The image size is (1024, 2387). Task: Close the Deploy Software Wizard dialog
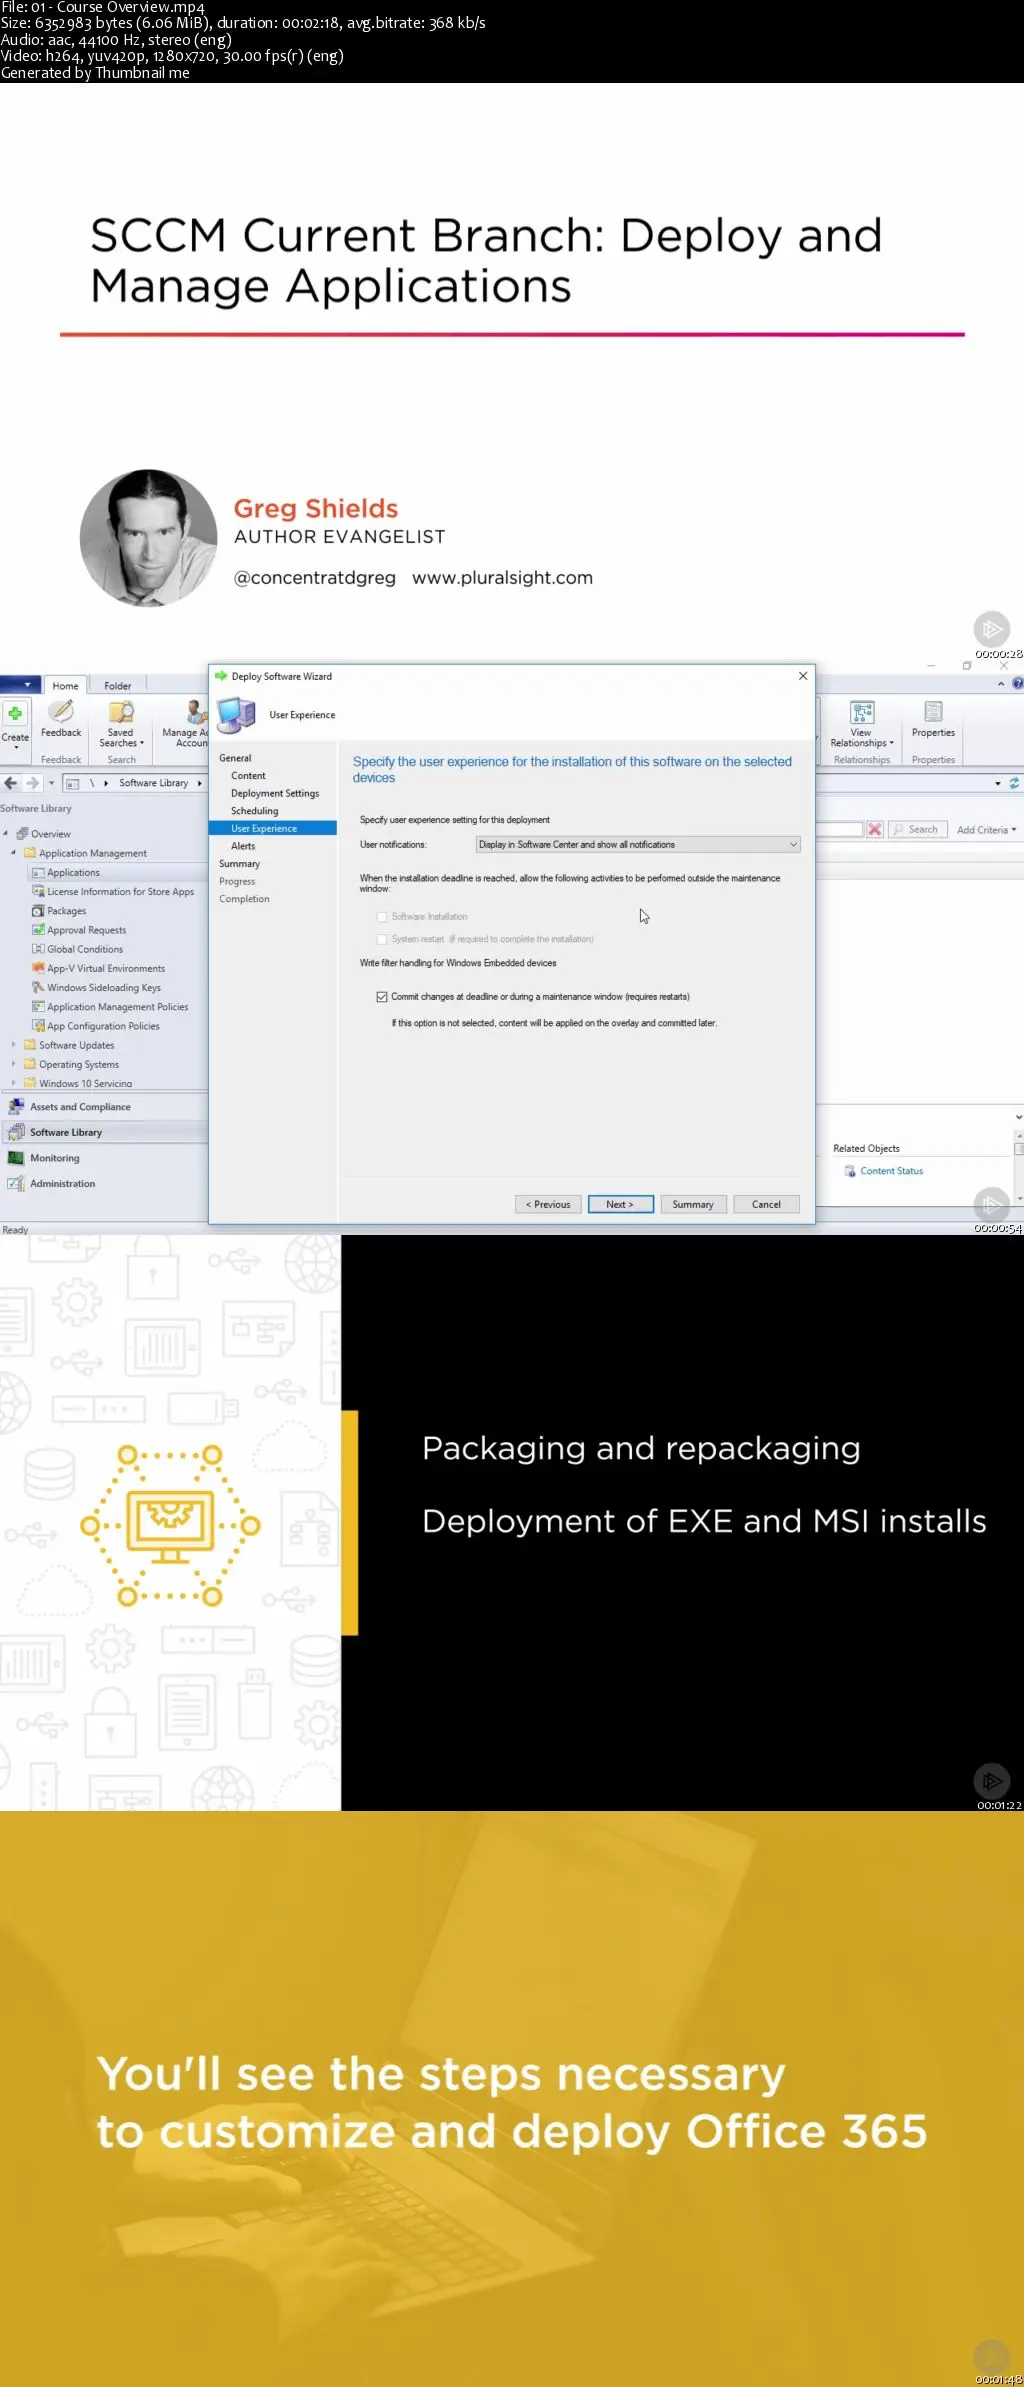[803, 676]
